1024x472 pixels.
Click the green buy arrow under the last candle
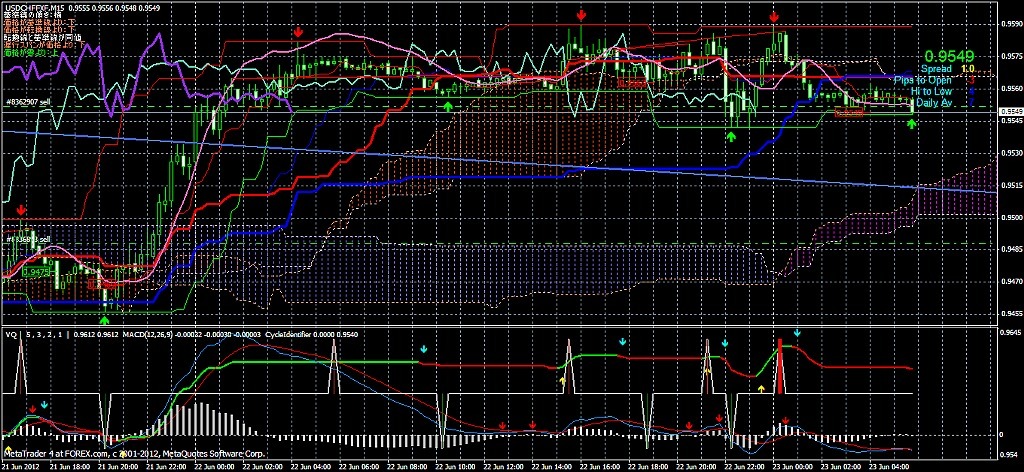(912, 123)
